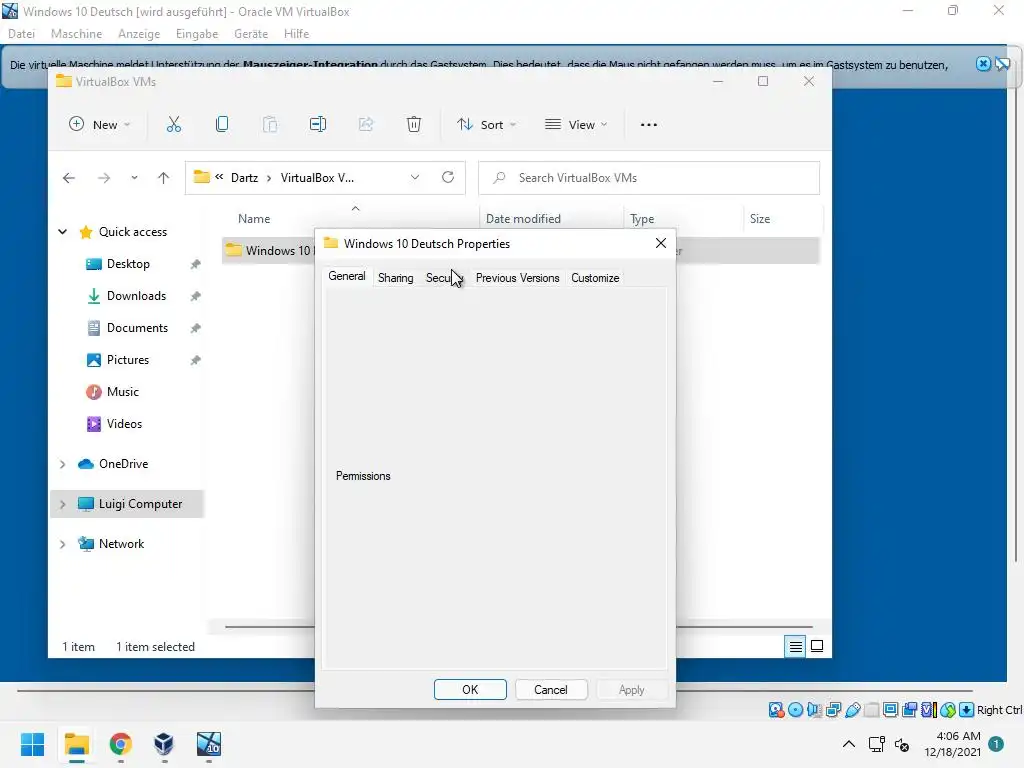Select Videos in the navigation pane

point(124,424)
